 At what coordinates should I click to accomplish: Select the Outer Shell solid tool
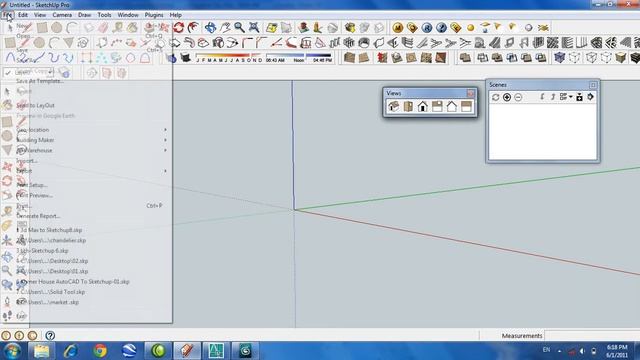465,58
